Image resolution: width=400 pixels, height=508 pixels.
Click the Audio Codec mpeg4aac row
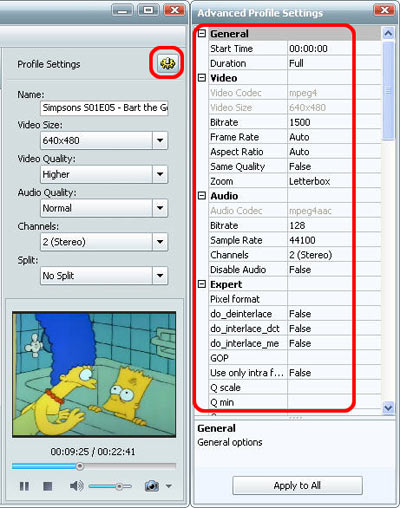coord(295,211)
